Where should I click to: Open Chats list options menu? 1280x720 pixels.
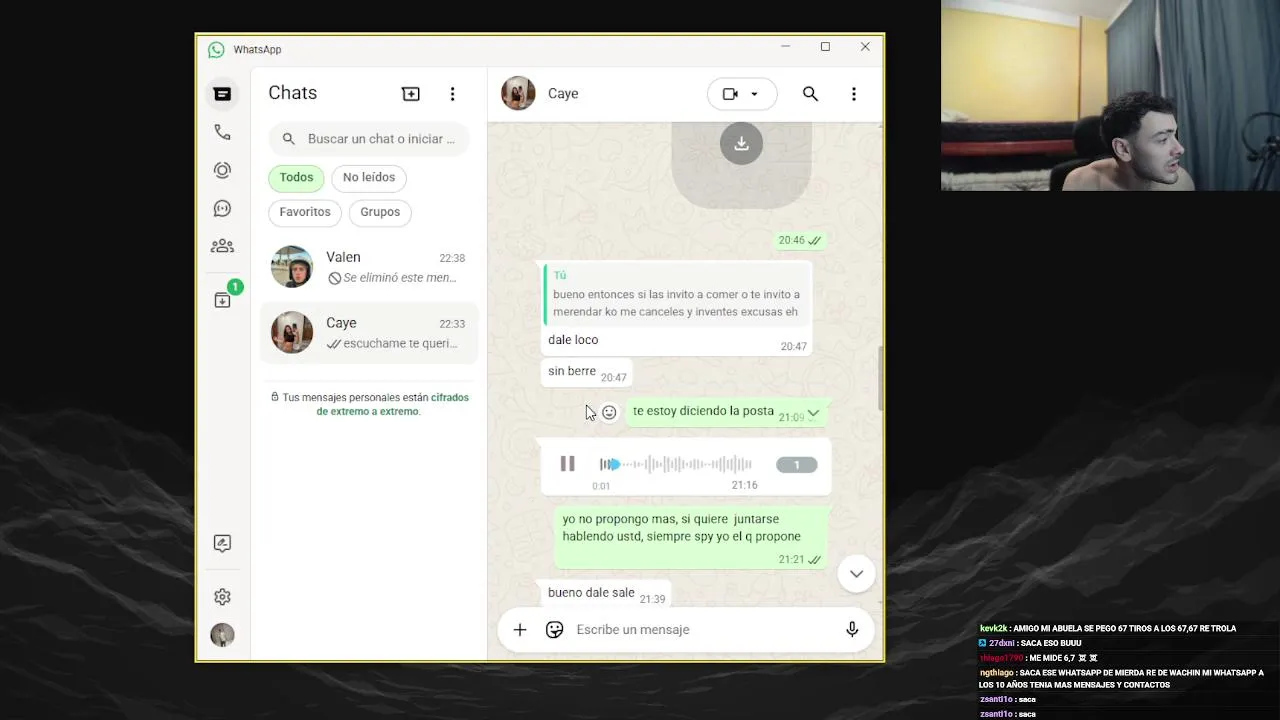452,93
